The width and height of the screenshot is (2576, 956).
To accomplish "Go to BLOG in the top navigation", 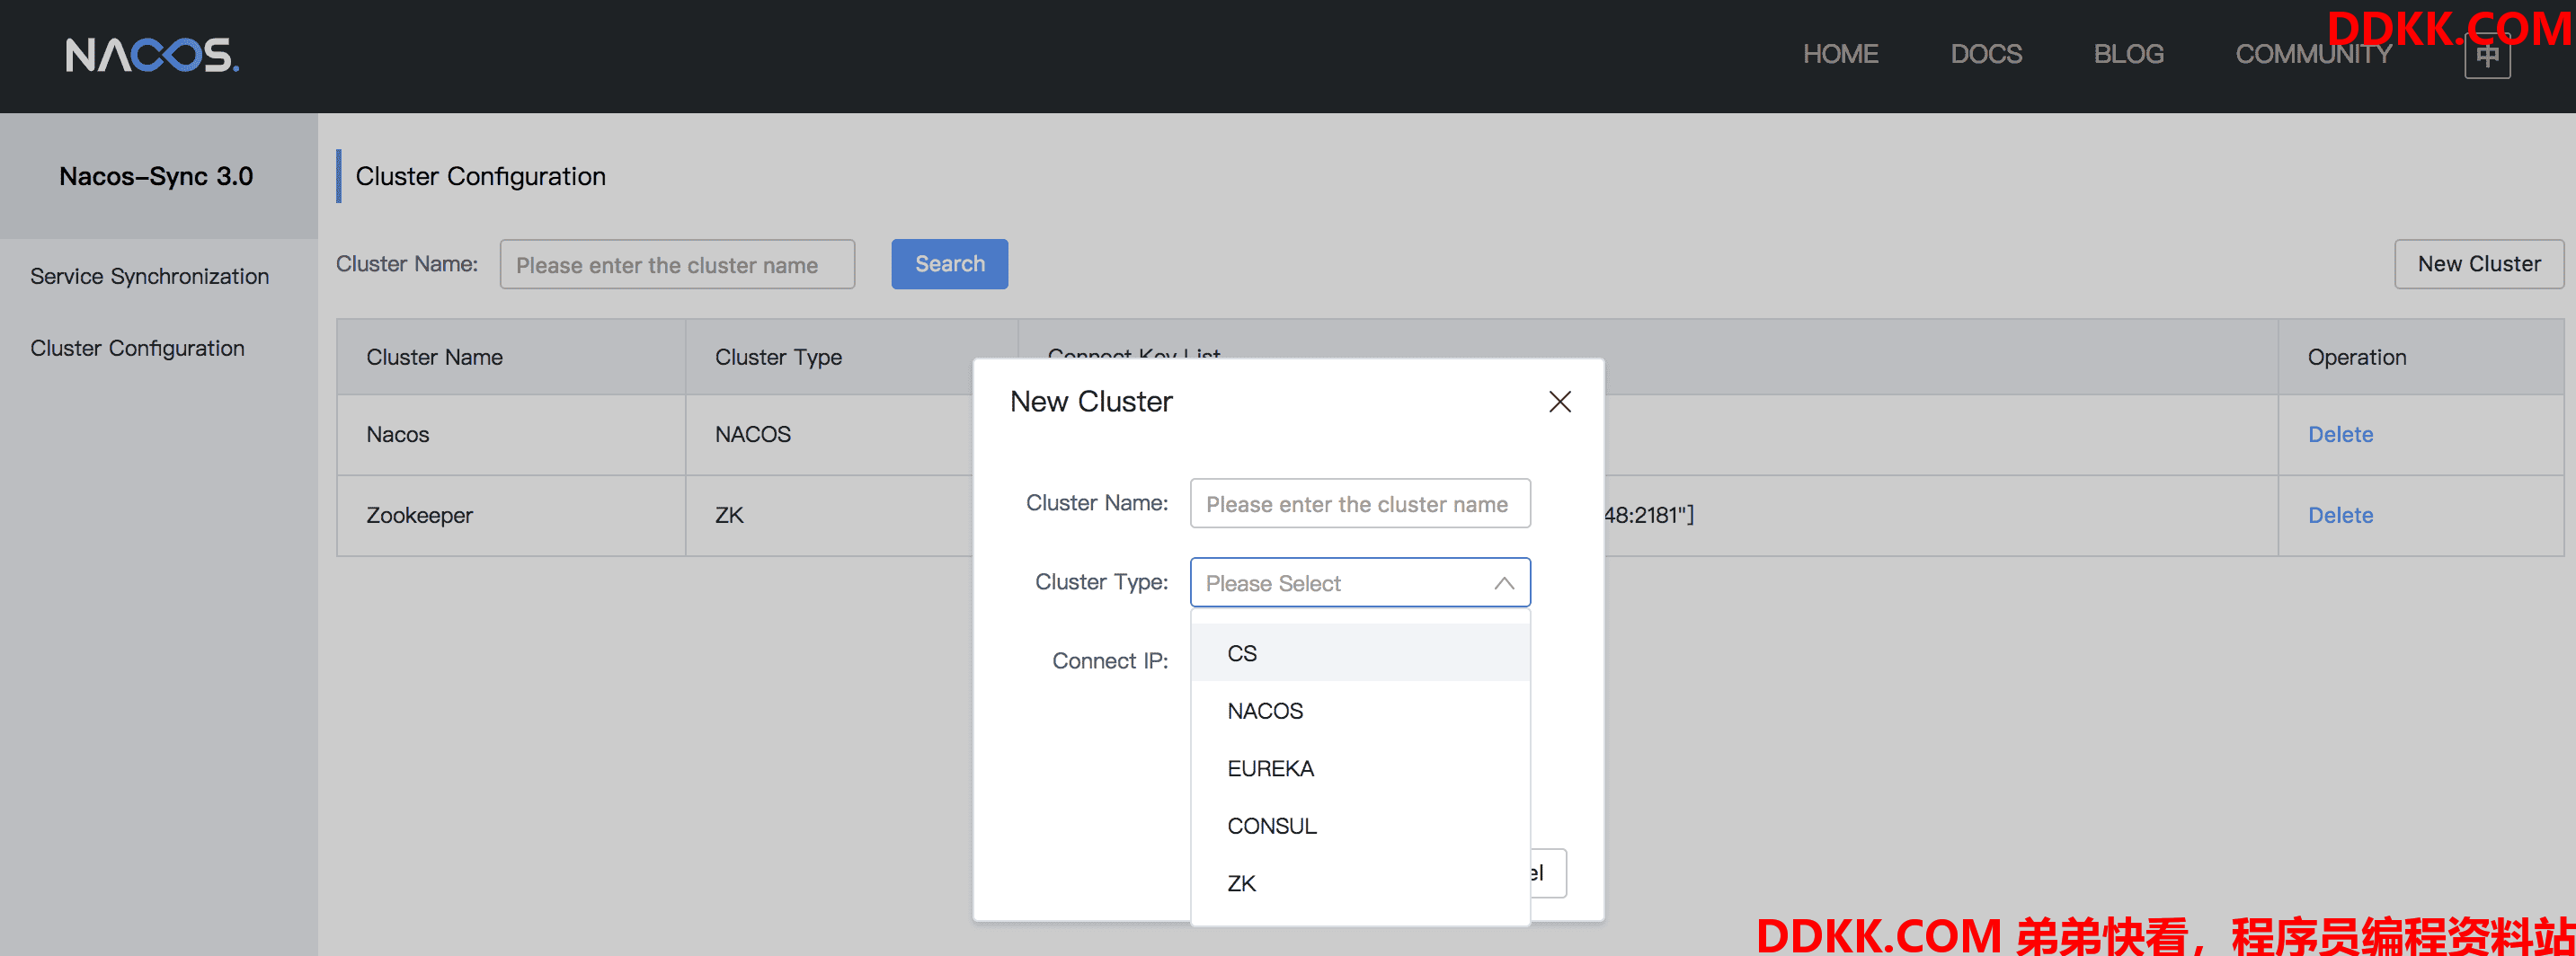I will click(x=2128, y=54).
